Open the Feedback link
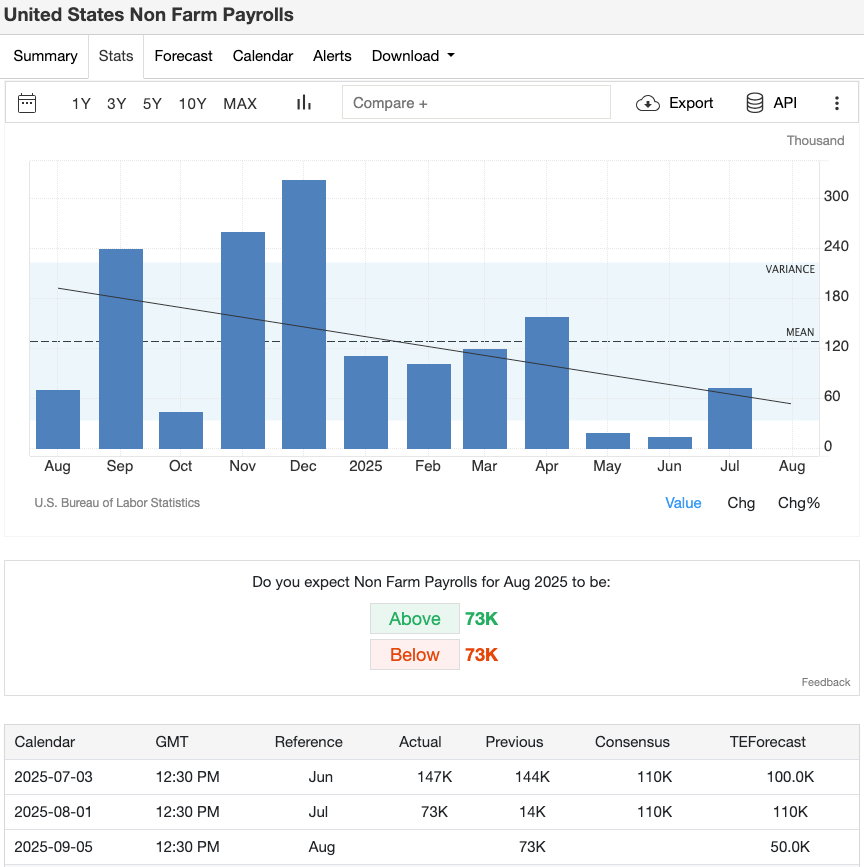 pyautogui.click(x=825, y=681)
